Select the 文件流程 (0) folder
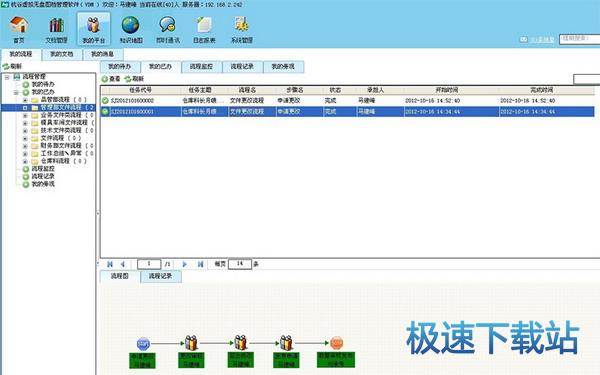Image resolution: width=600 pixels, height=375 pixels. [61, 138]
